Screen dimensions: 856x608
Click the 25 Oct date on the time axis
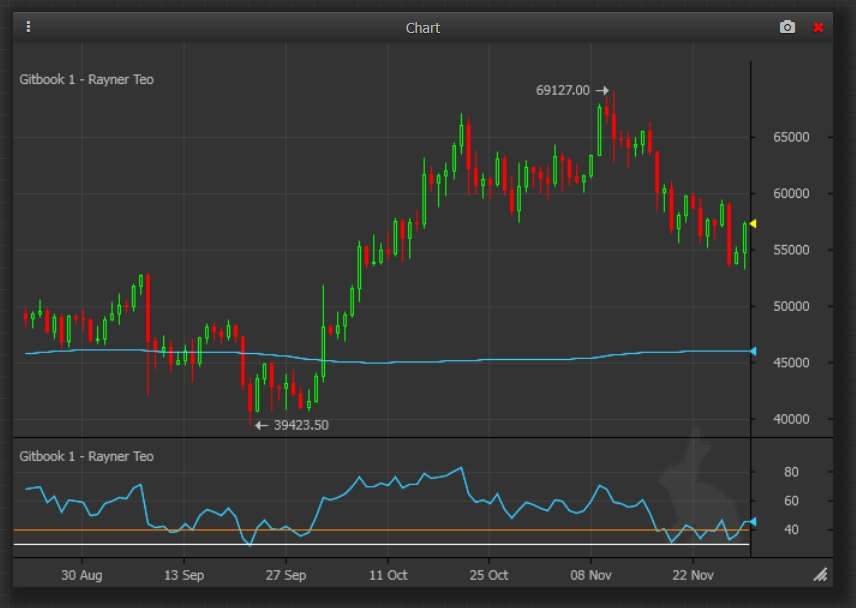coord(489,575)
